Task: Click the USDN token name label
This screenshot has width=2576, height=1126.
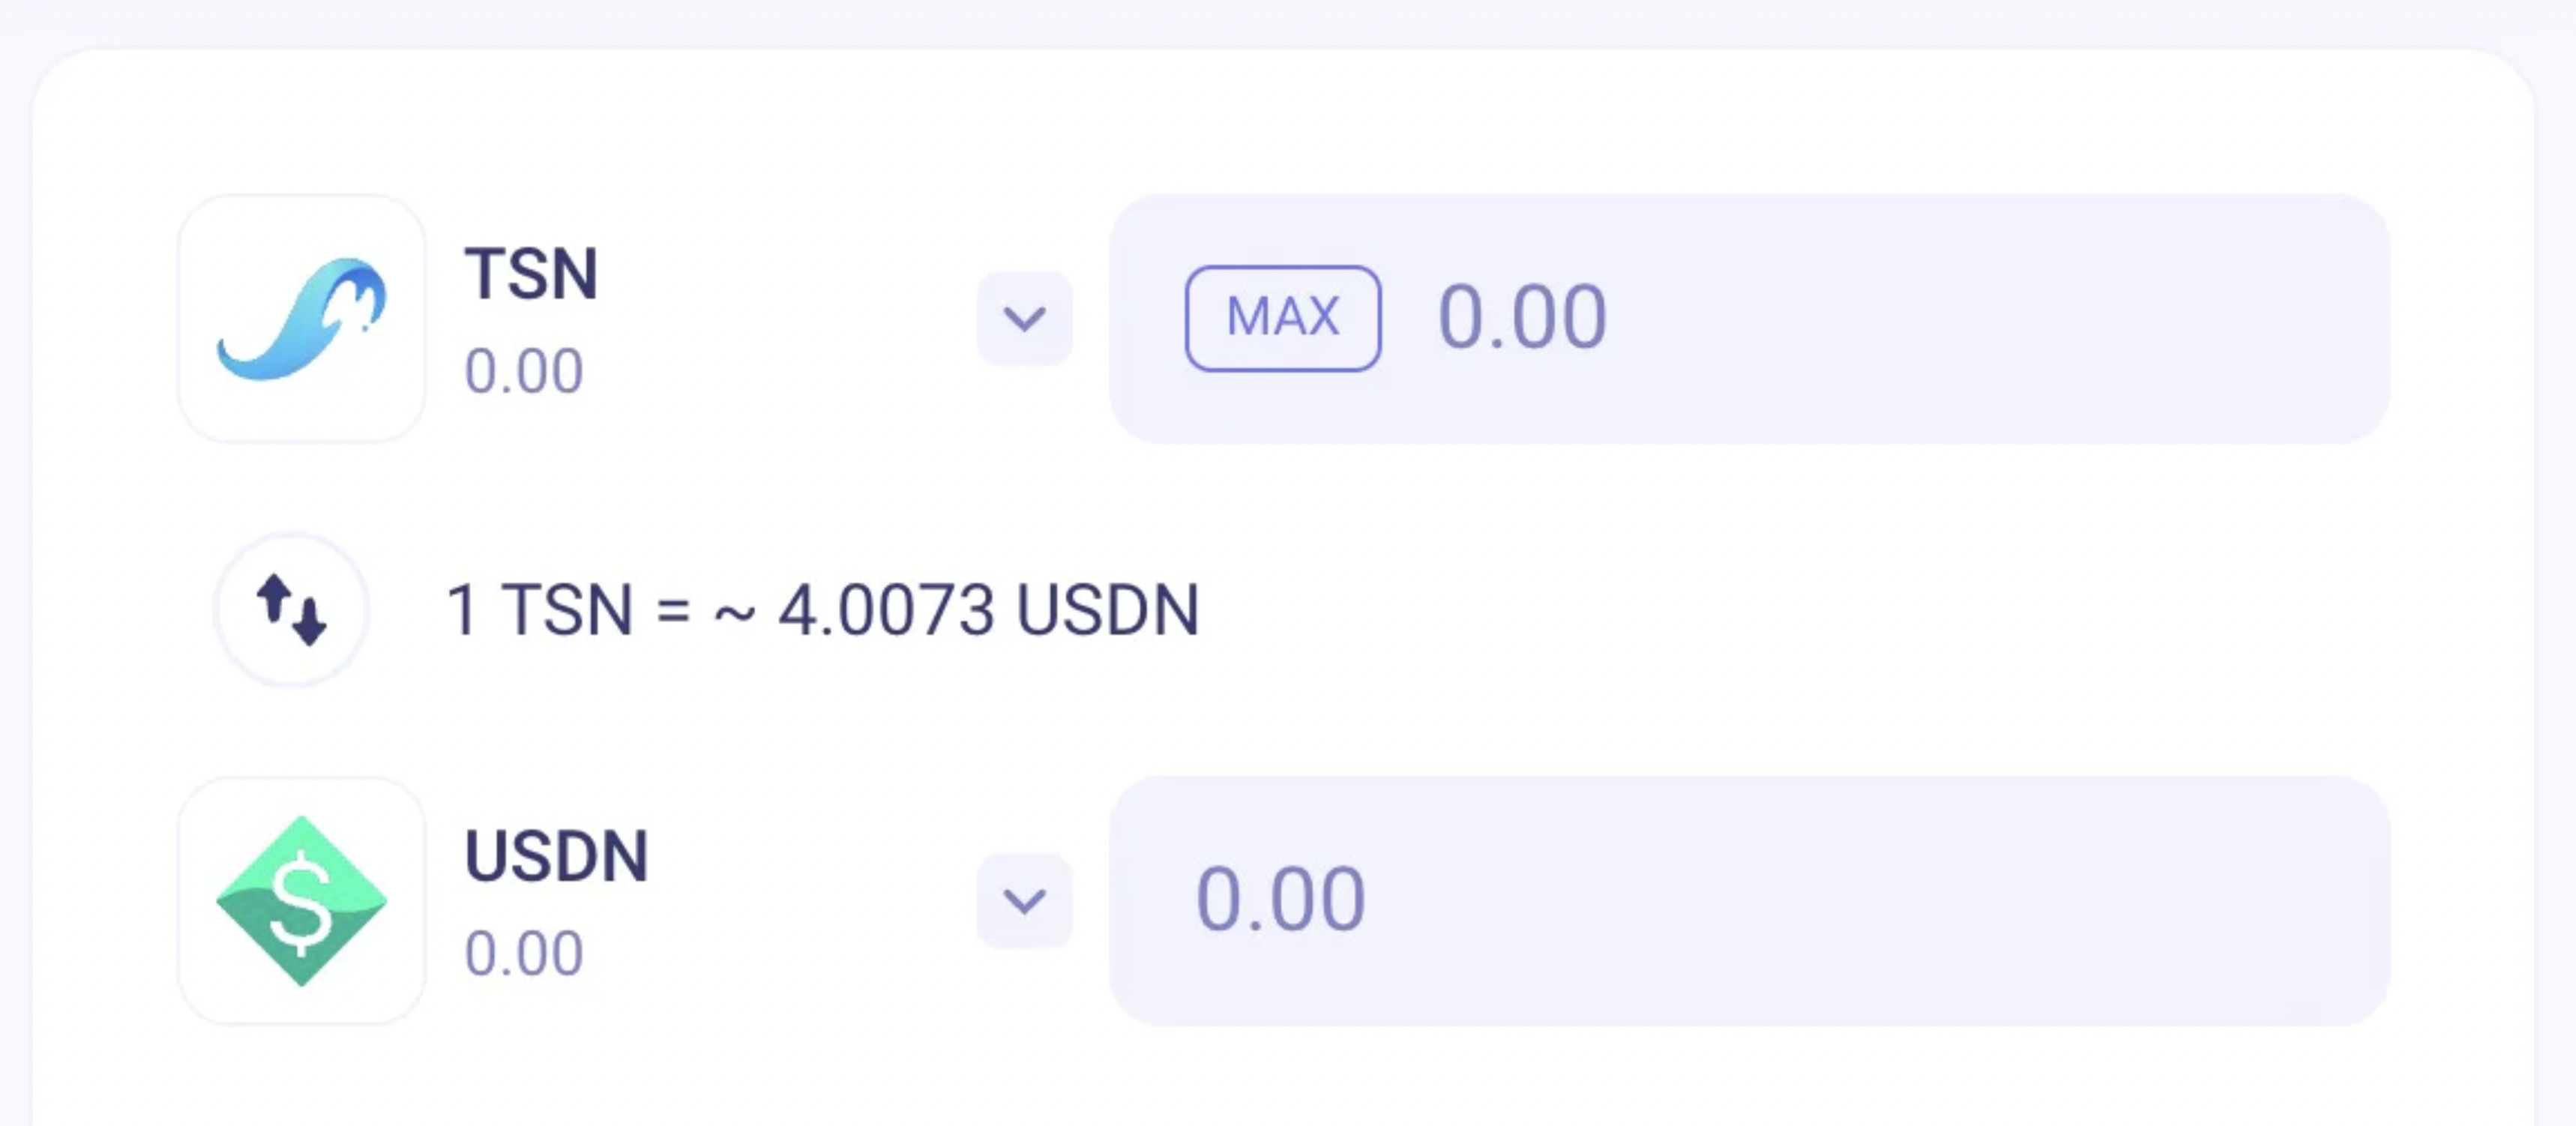Action: (556, 856)
